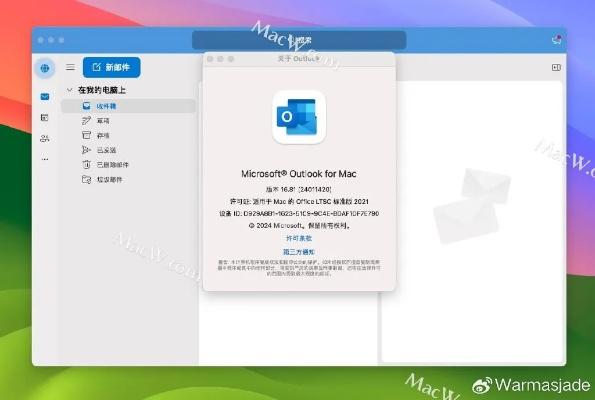This screenshot has height=400, width=595.
Task: Select the 已删除邮件 Deleted Items folder
Action: pos(128,165)
